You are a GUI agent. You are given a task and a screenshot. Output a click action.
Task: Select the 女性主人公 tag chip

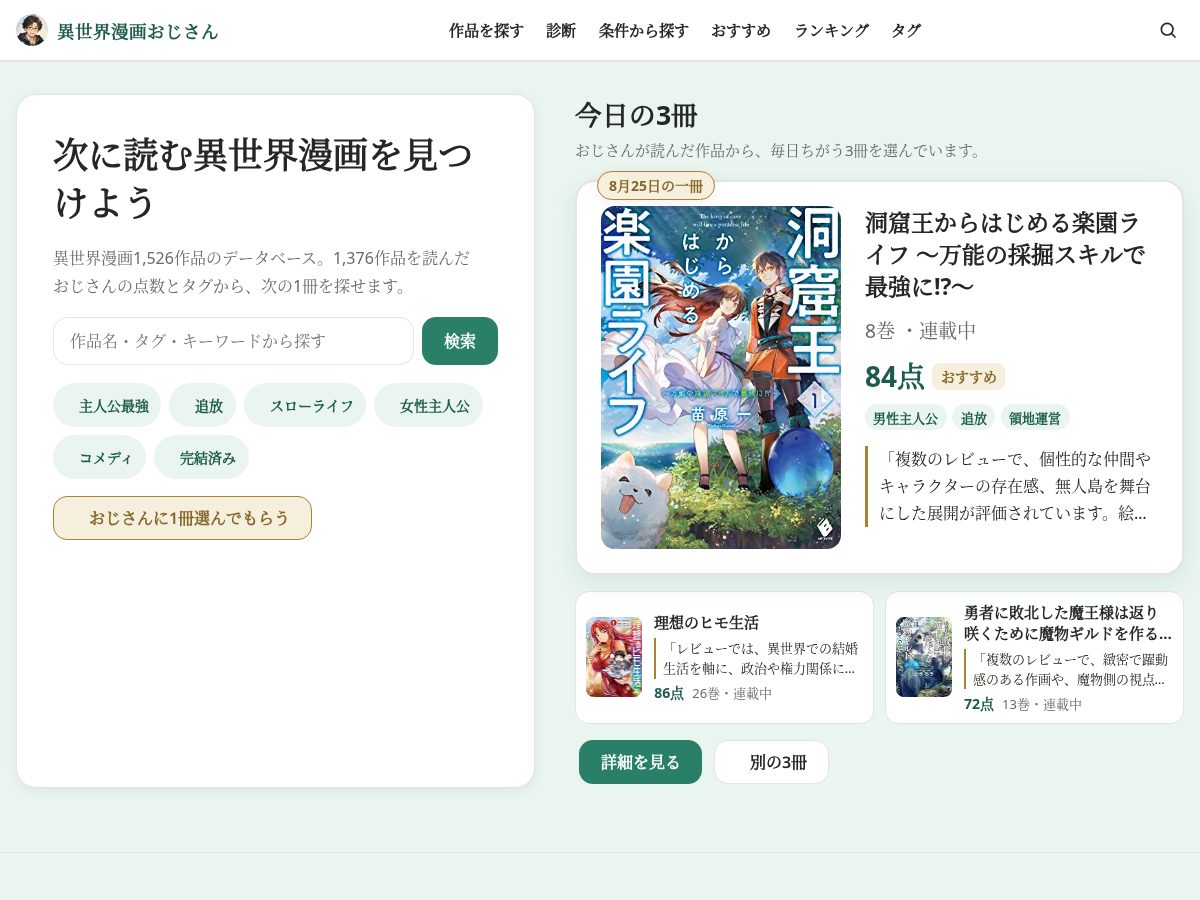(x=428, y=405)
